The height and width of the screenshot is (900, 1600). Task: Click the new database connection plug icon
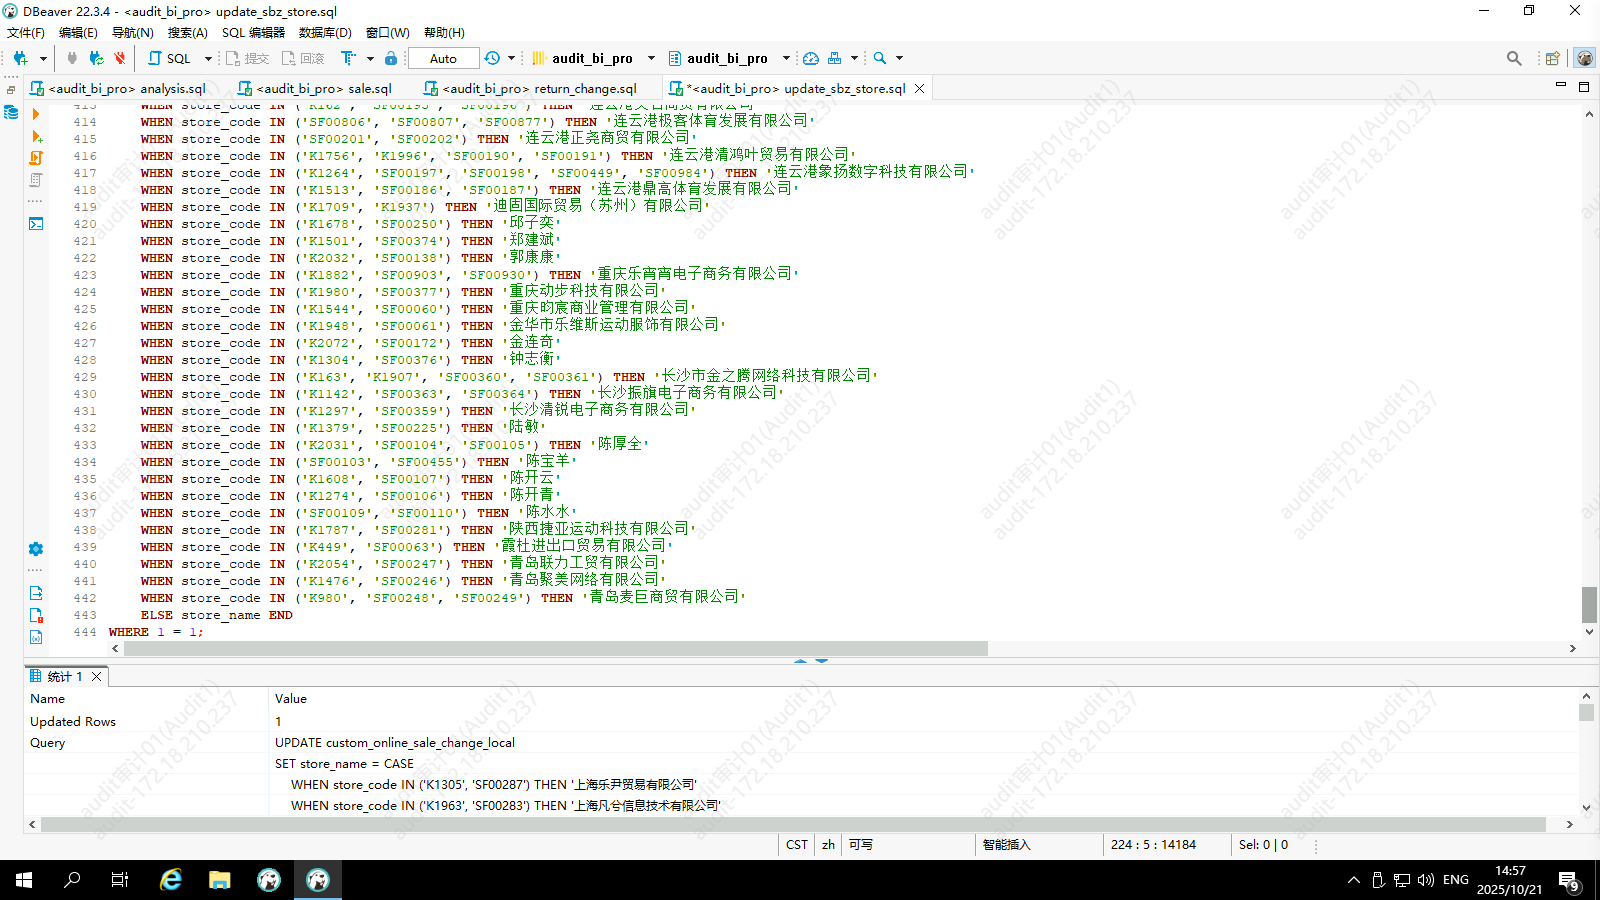[20, 59]
